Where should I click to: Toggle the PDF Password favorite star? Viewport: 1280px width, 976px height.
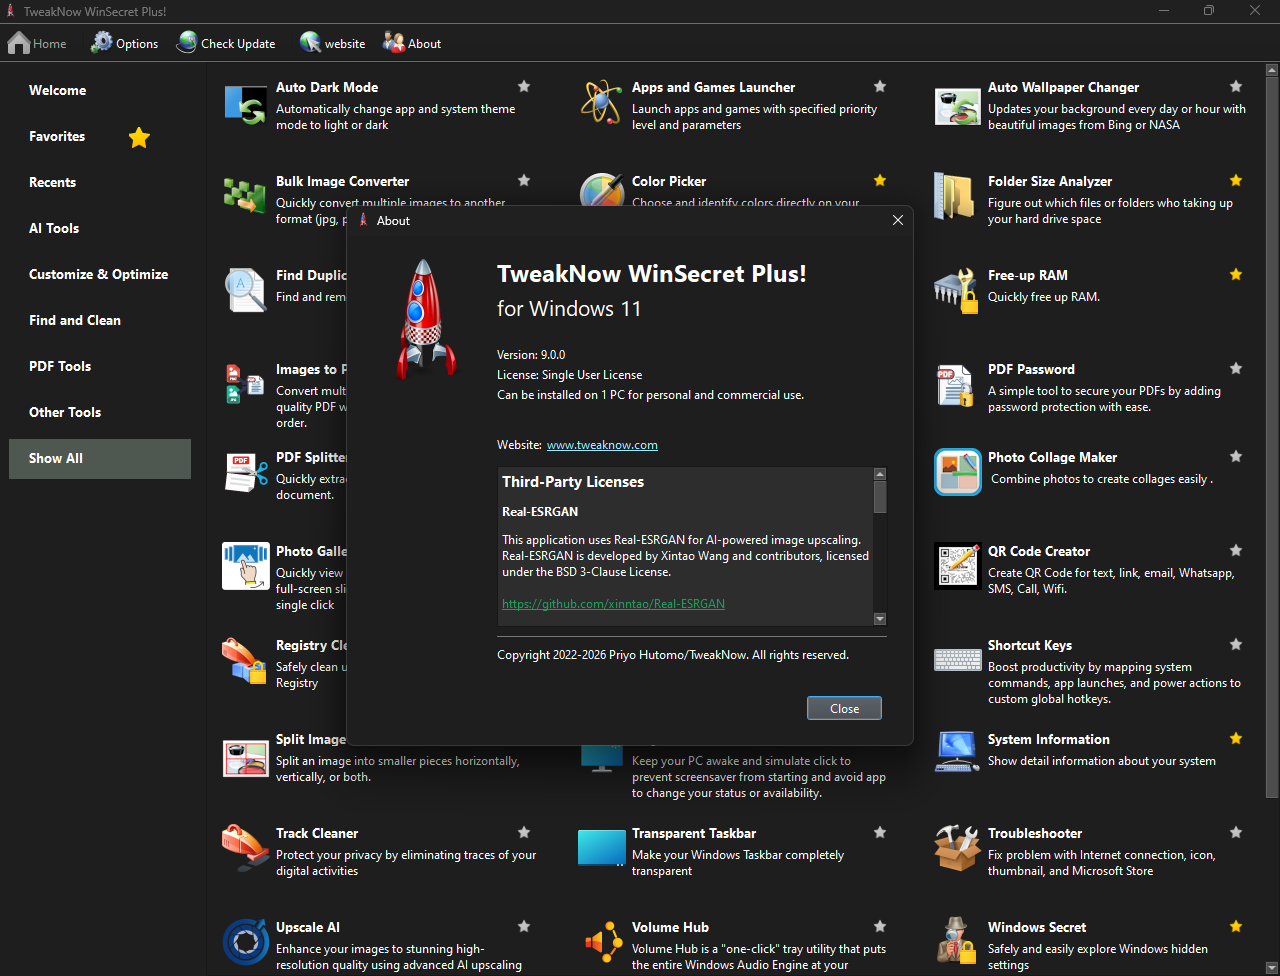point(1236,368)
